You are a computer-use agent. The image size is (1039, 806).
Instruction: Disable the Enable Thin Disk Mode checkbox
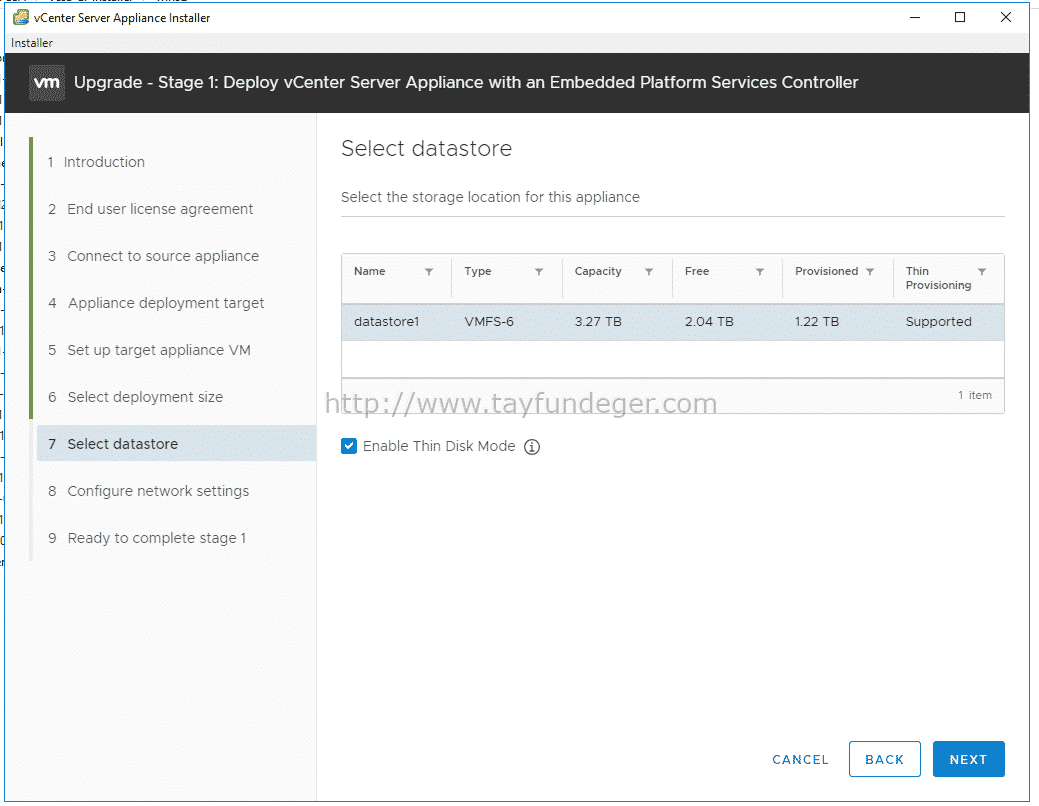click(x=349, y=446)
